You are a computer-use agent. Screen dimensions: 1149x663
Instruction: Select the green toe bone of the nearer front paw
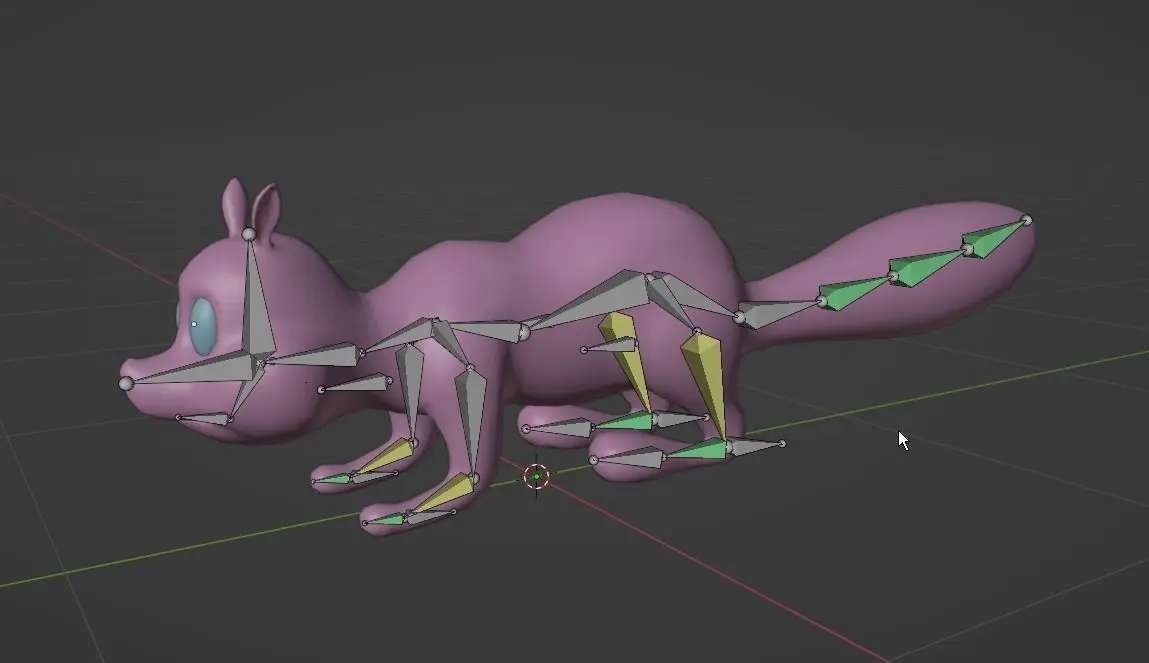(385, 520)
